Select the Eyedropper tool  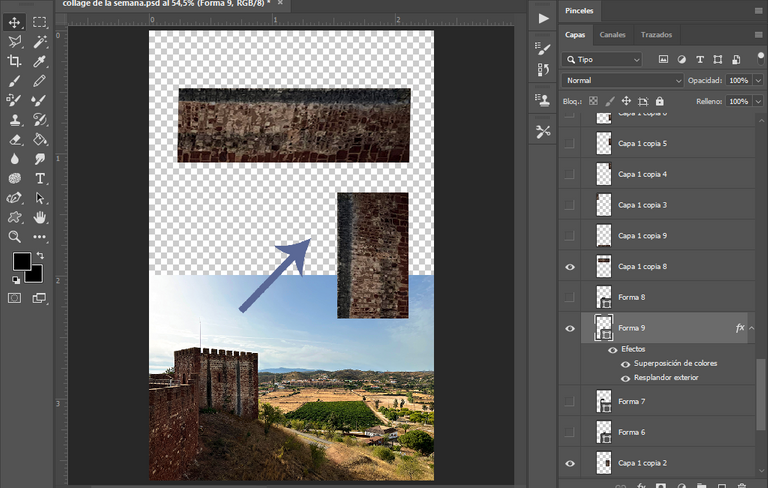click(x=40, y=61)
